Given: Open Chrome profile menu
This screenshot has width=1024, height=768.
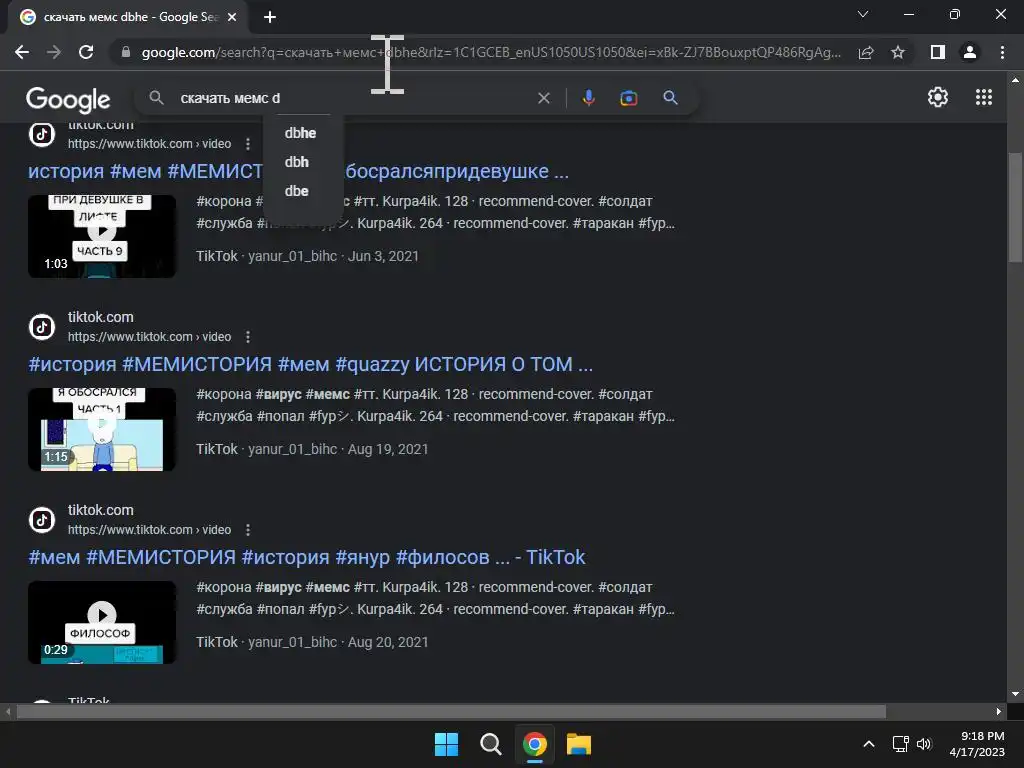Looking at the screenshot, I should coord(970,52).
